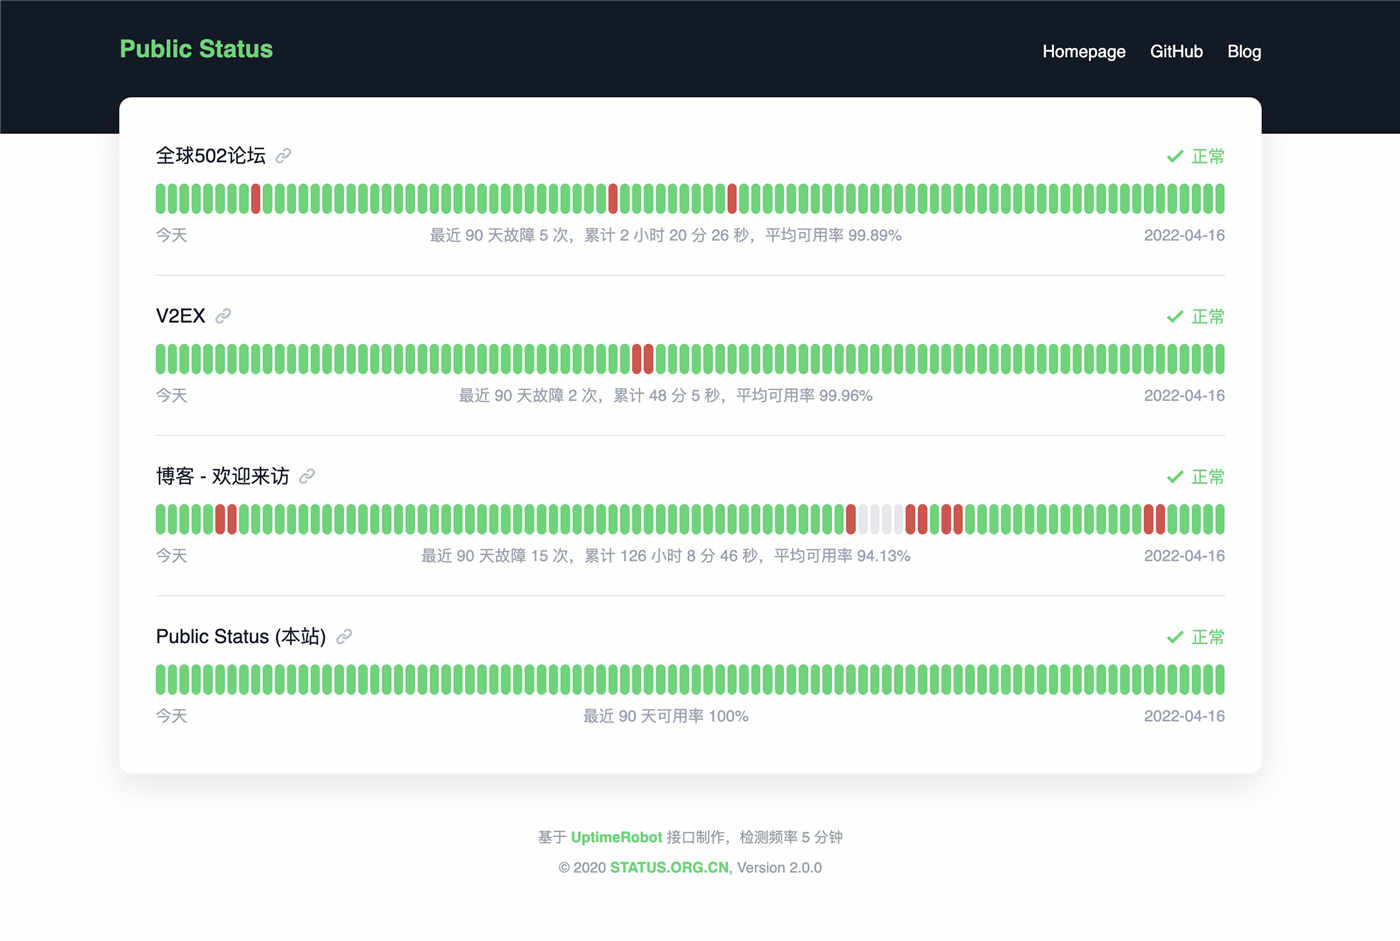1400x941 pixels.
Task: Click the link icon beside Public Status (本站)
Action: tap(344, 637)
